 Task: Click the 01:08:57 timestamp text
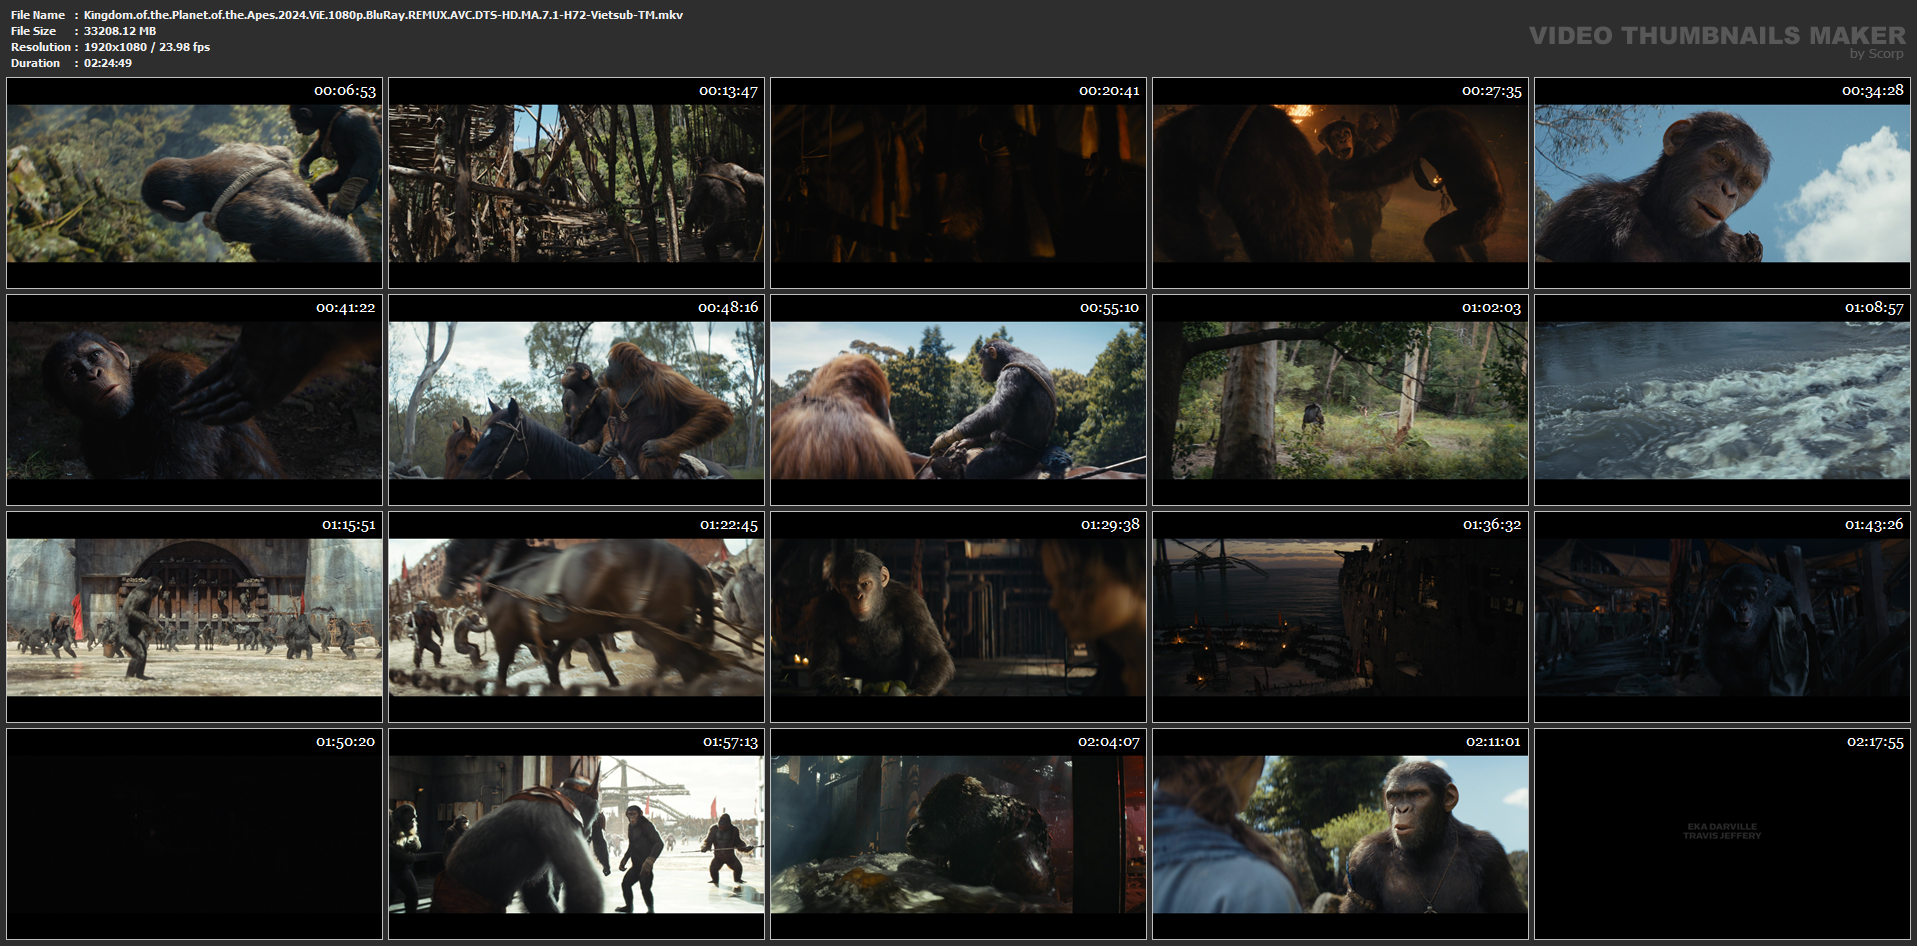pos(1874,308)
